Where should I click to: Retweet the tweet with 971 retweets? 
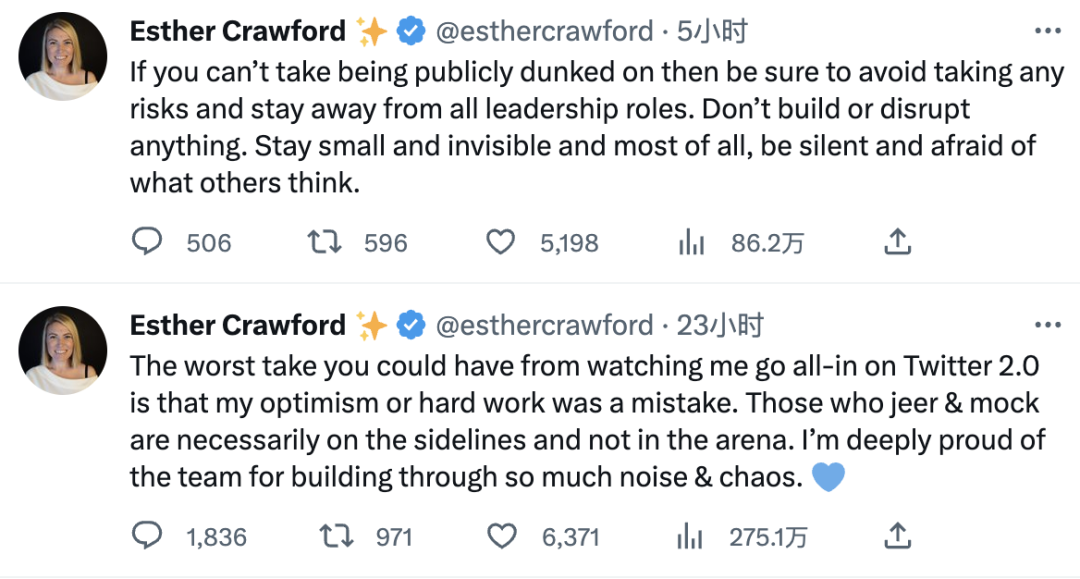336,536
